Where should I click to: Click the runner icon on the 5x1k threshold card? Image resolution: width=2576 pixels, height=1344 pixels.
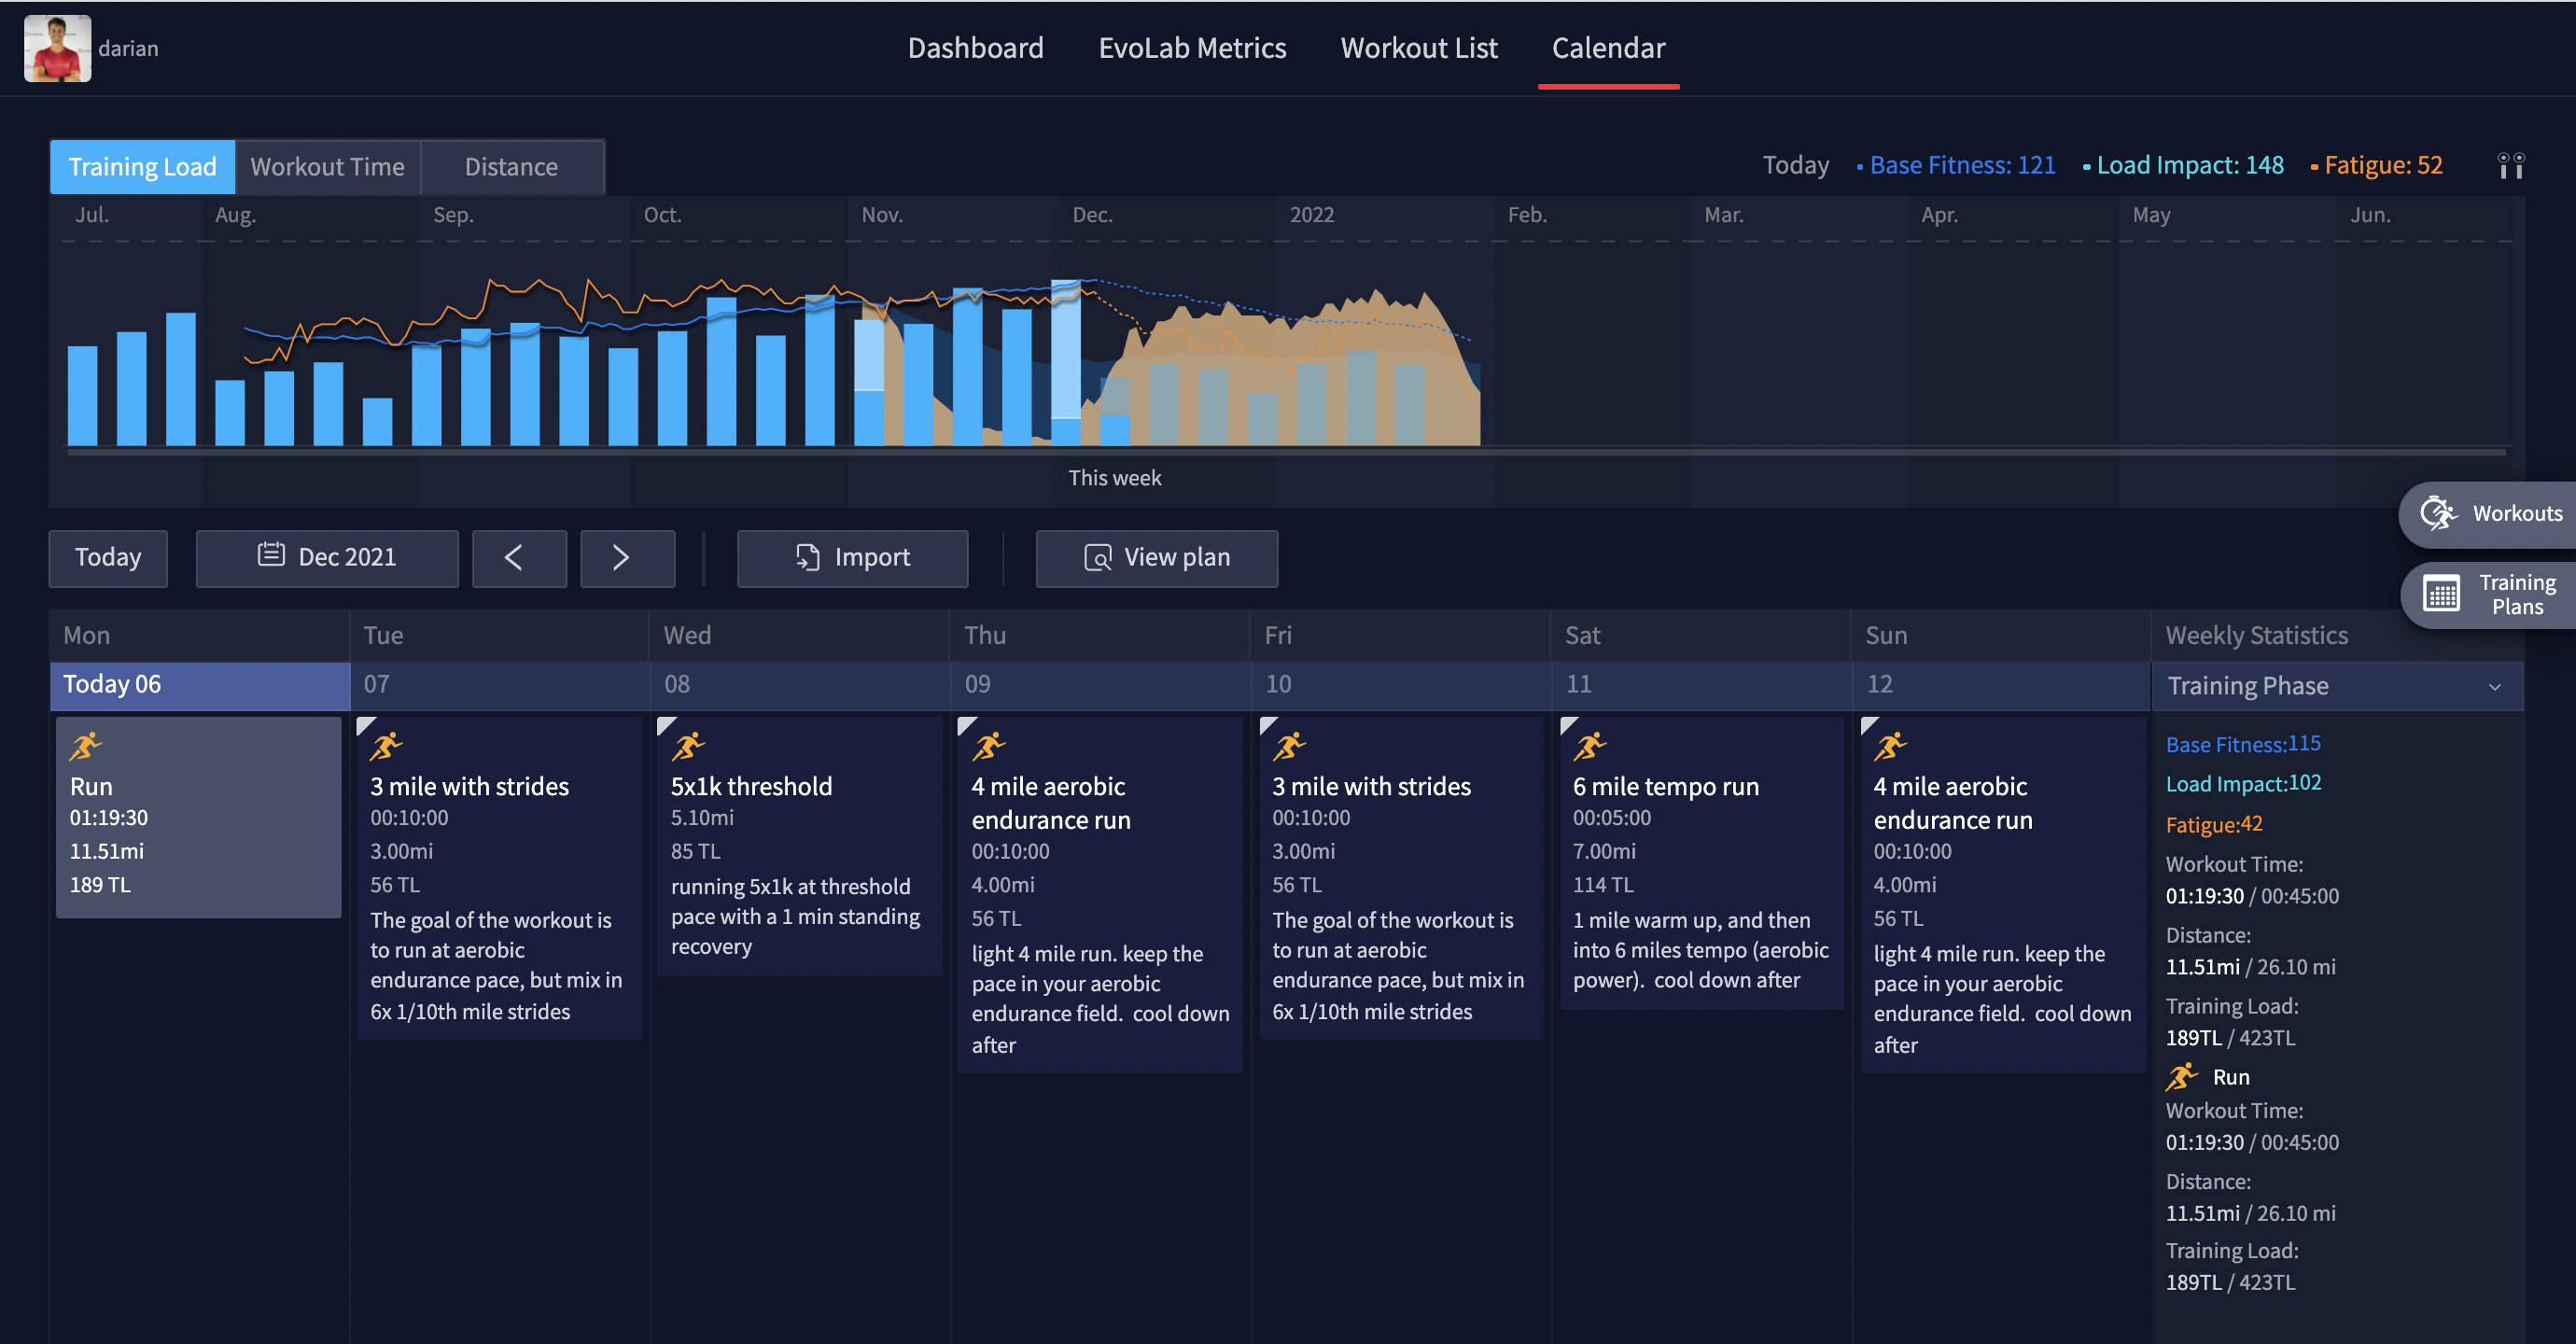(688, 746)
